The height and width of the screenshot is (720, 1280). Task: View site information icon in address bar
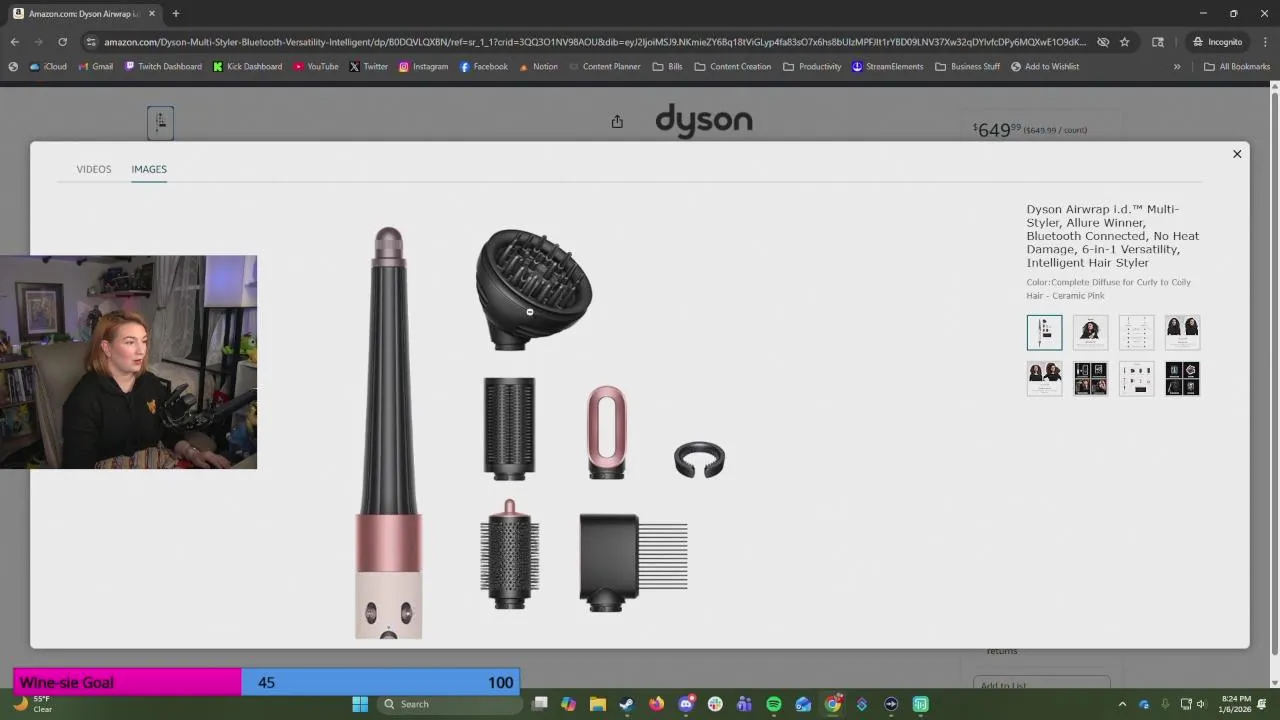[x=91, y=42]
